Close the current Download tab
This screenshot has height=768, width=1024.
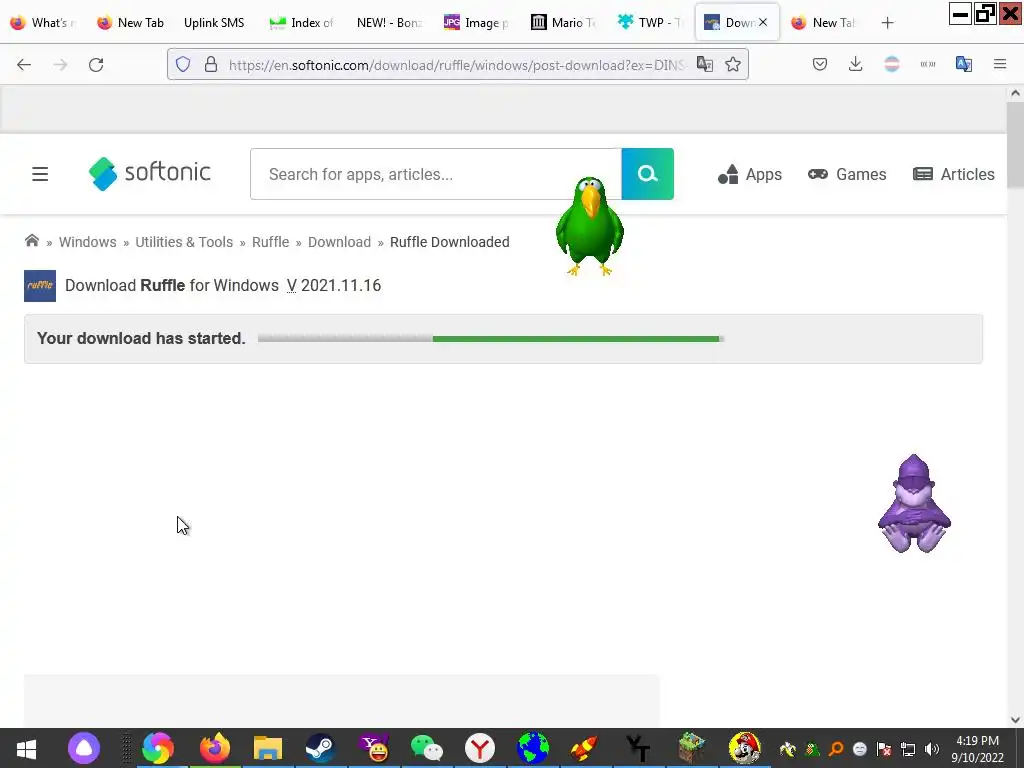point(763,22)
